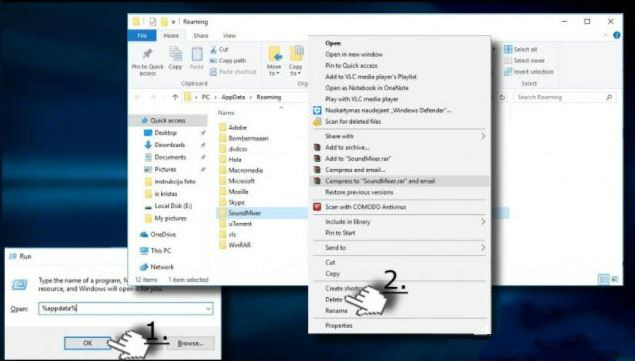Select the Mozilla folder
Screen dimensions: 635x361
click(238, 191)
